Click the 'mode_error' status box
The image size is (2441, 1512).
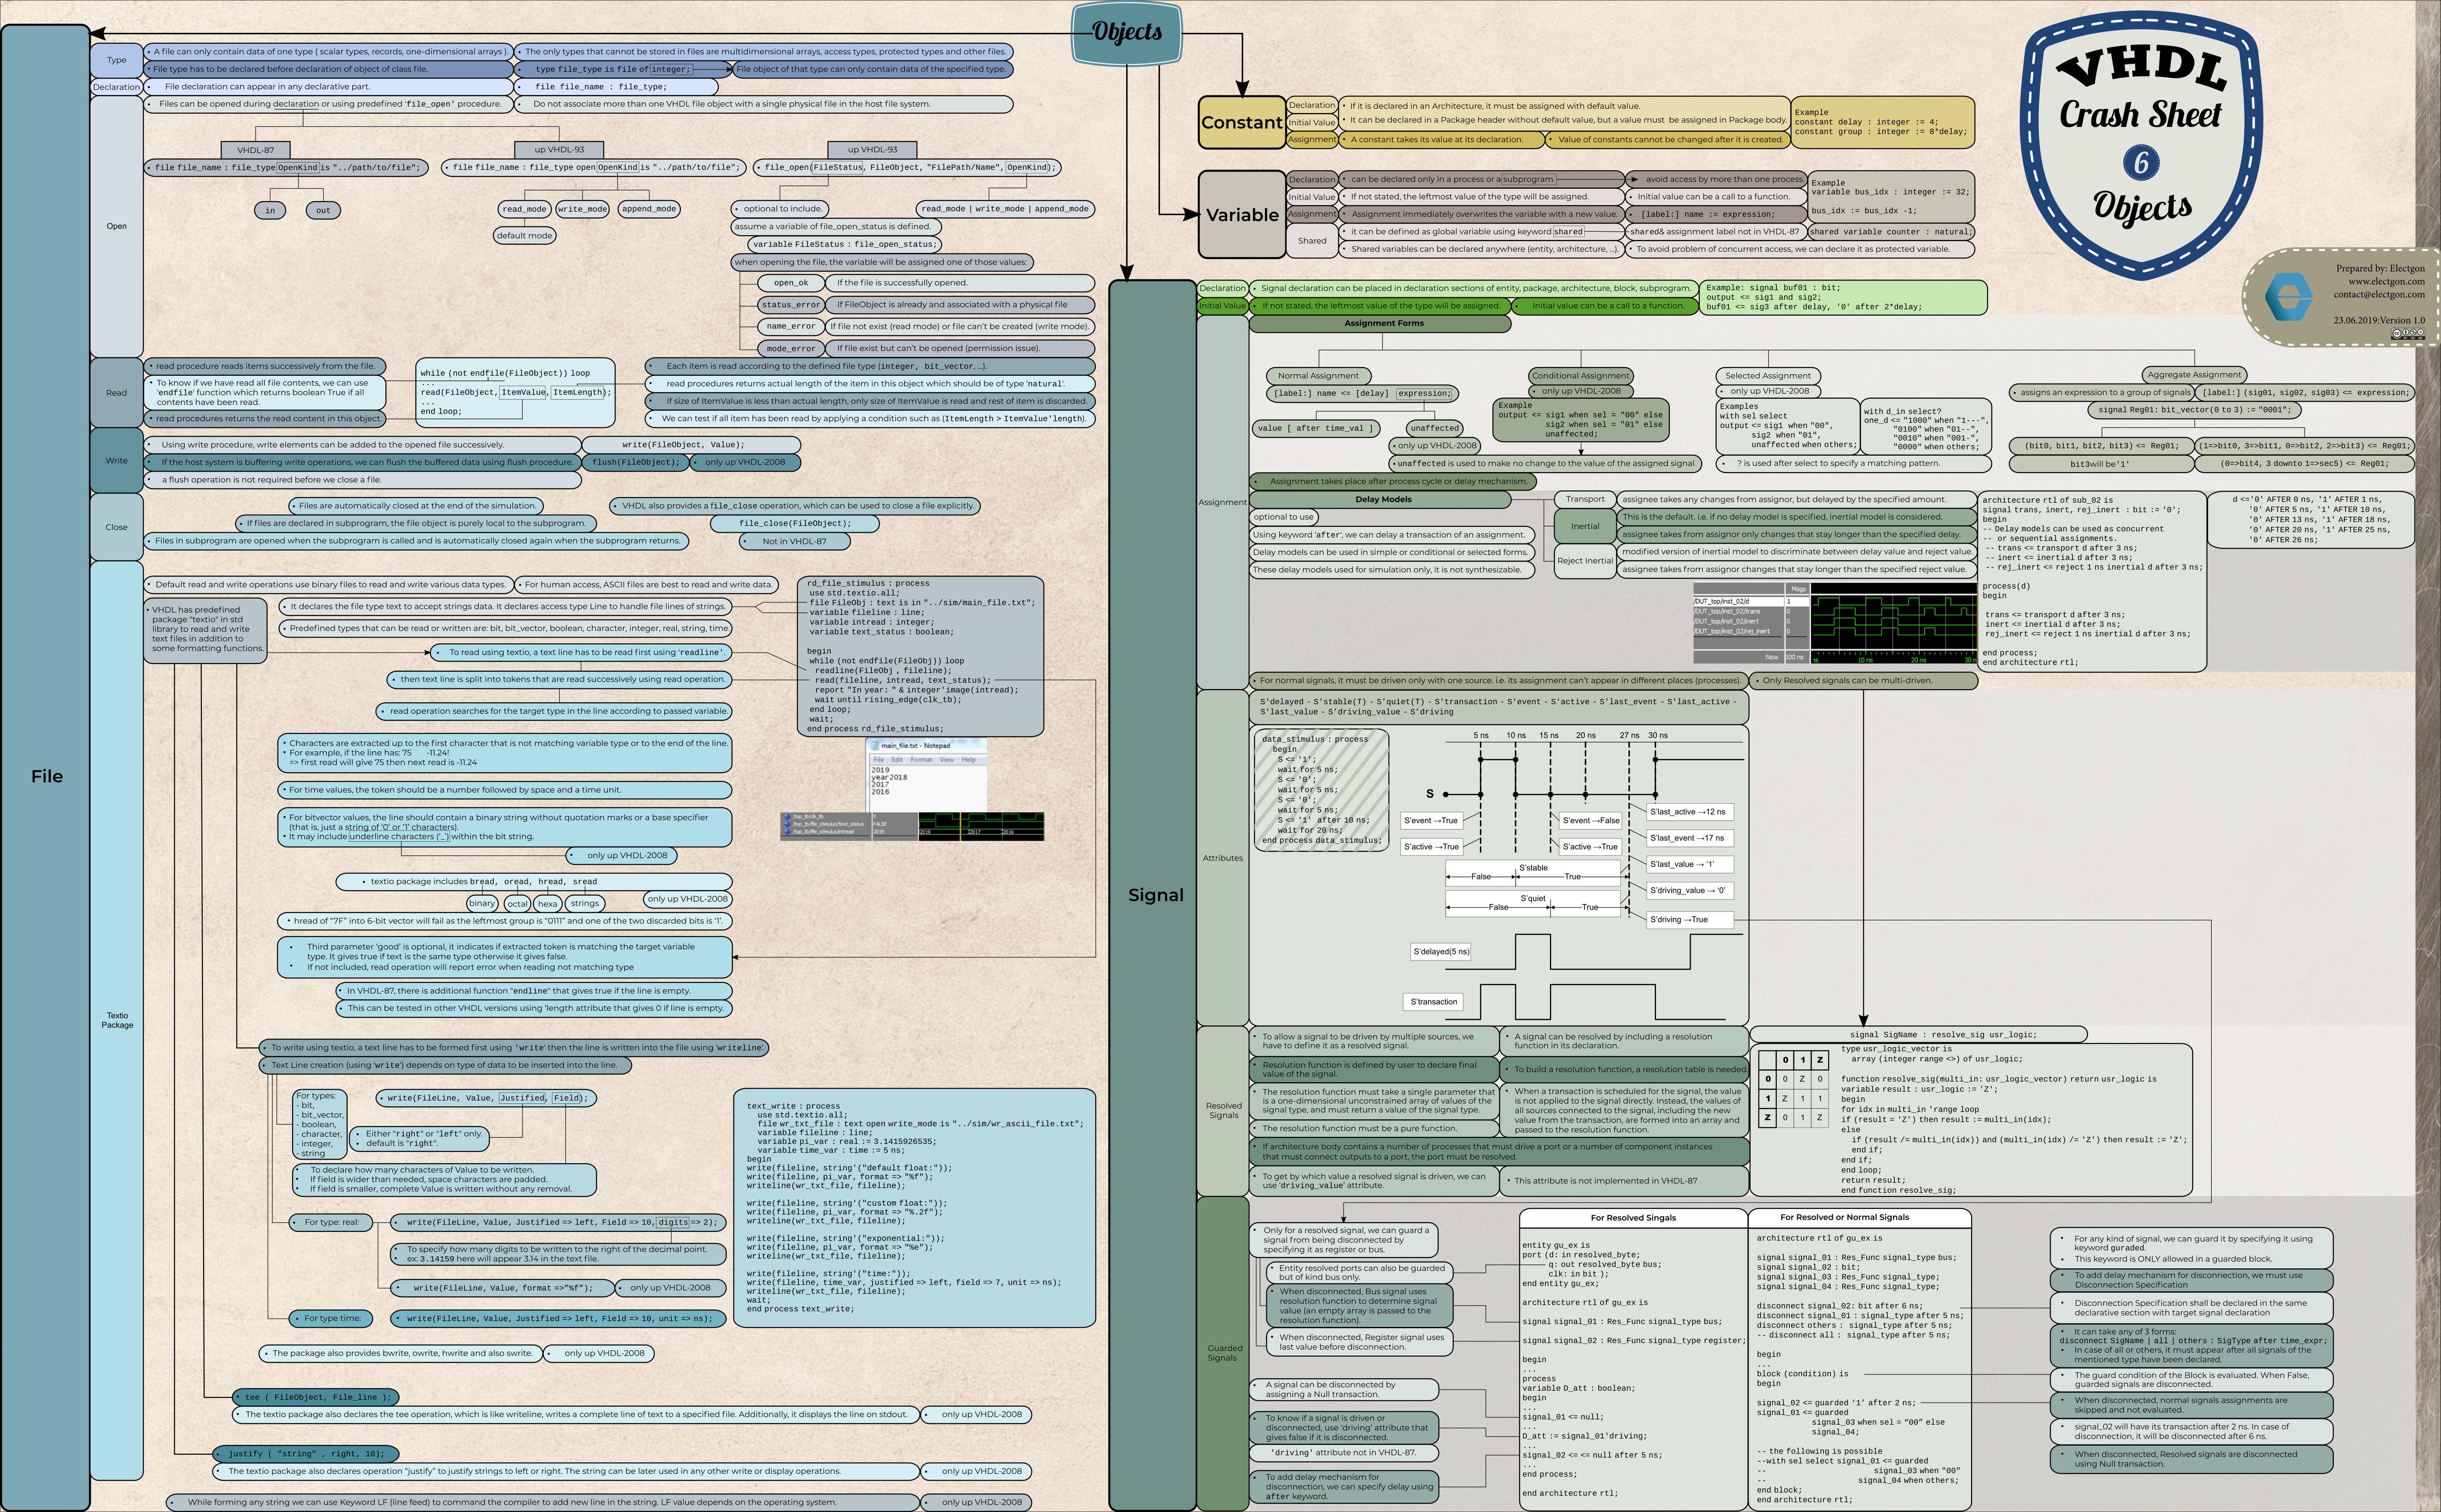791,348
